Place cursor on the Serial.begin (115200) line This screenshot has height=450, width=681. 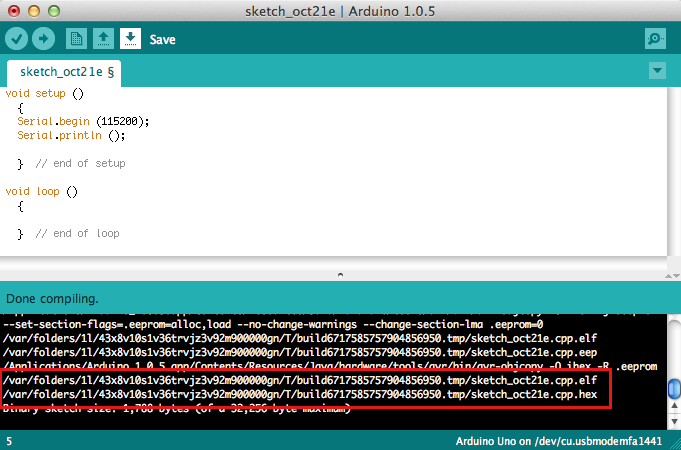[83, 121]
